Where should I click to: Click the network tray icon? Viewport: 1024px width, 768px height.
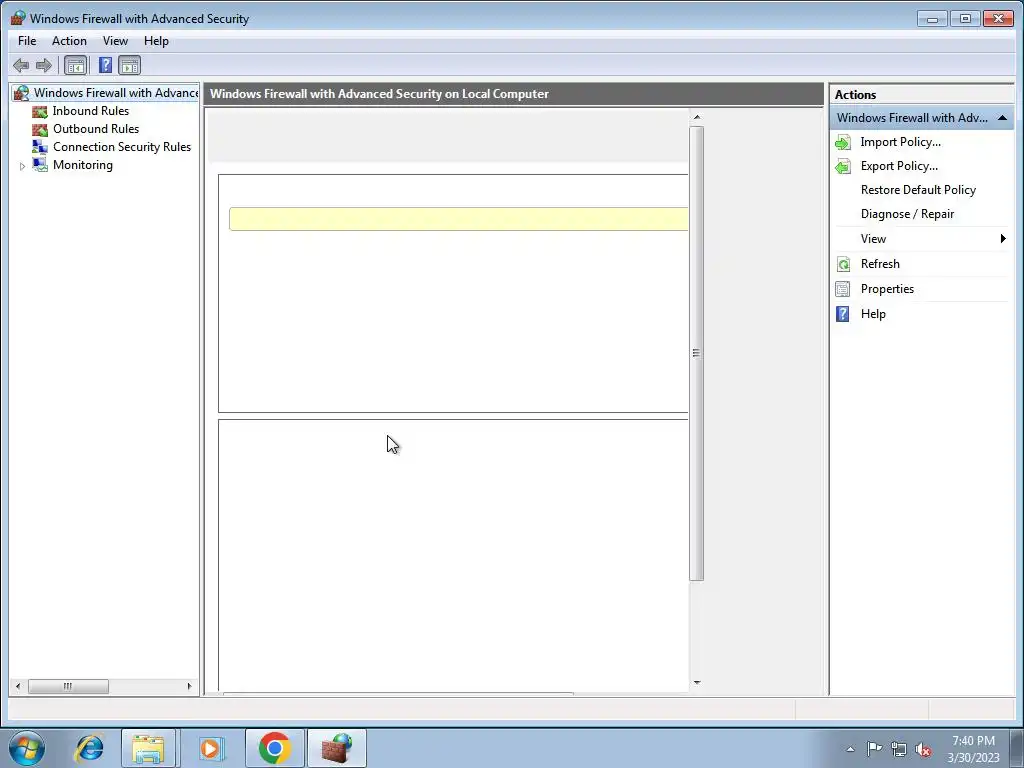click(899, 749)
